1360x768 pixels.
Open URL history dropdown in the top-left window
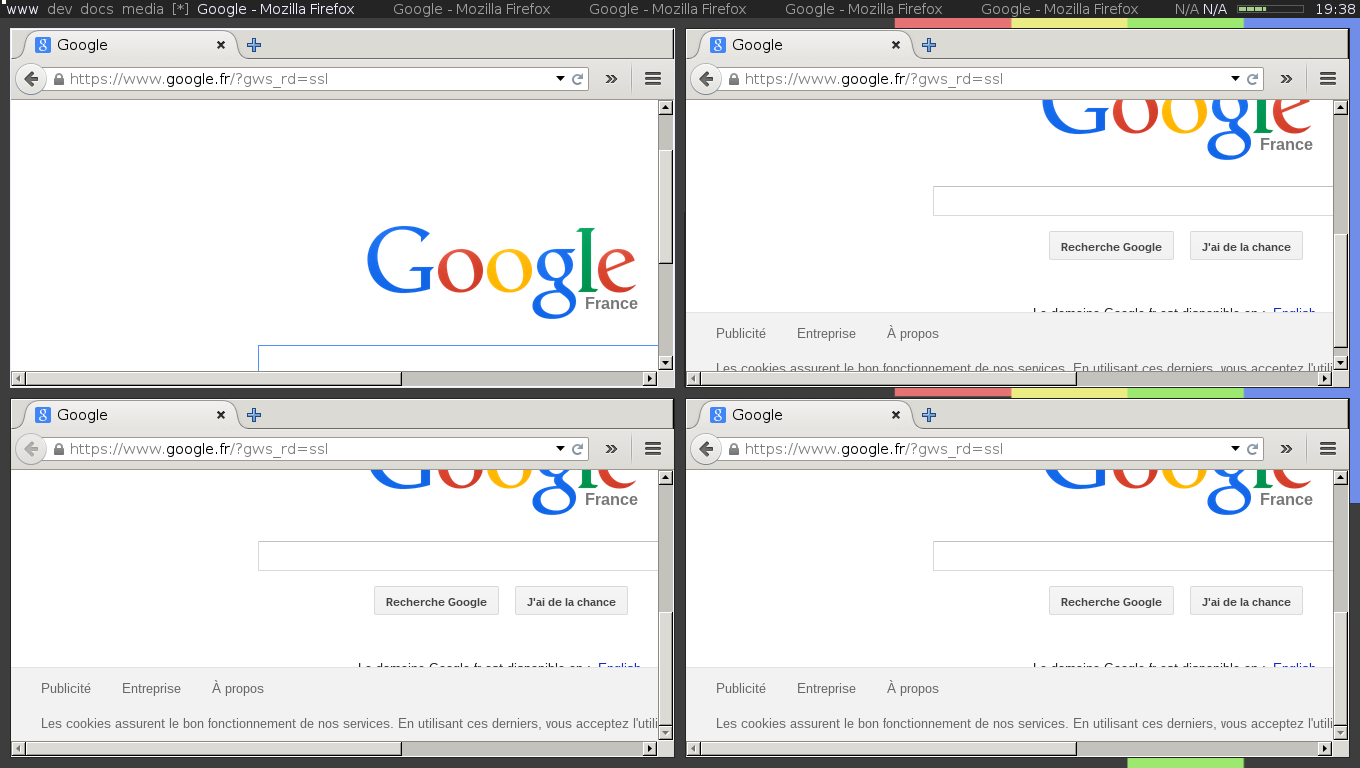click(560, 79)
